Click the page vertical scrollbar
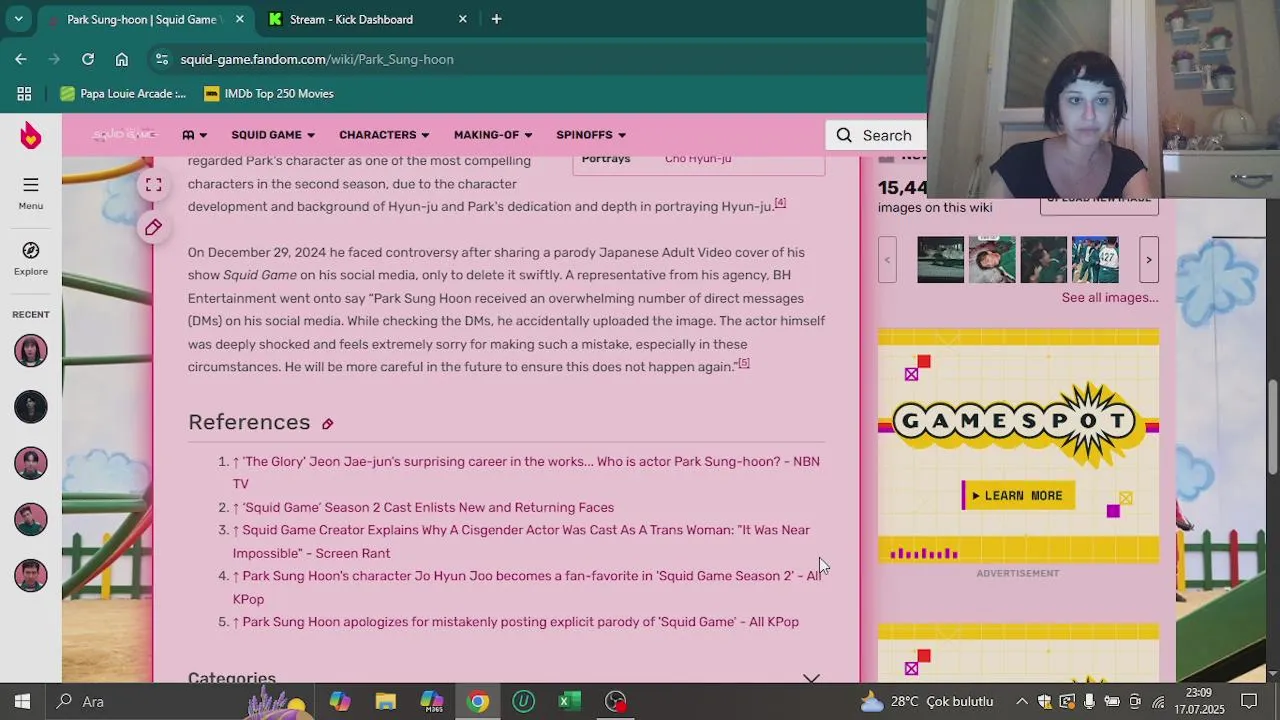This screenshot has width=1280, height=720. point(1272,425)
